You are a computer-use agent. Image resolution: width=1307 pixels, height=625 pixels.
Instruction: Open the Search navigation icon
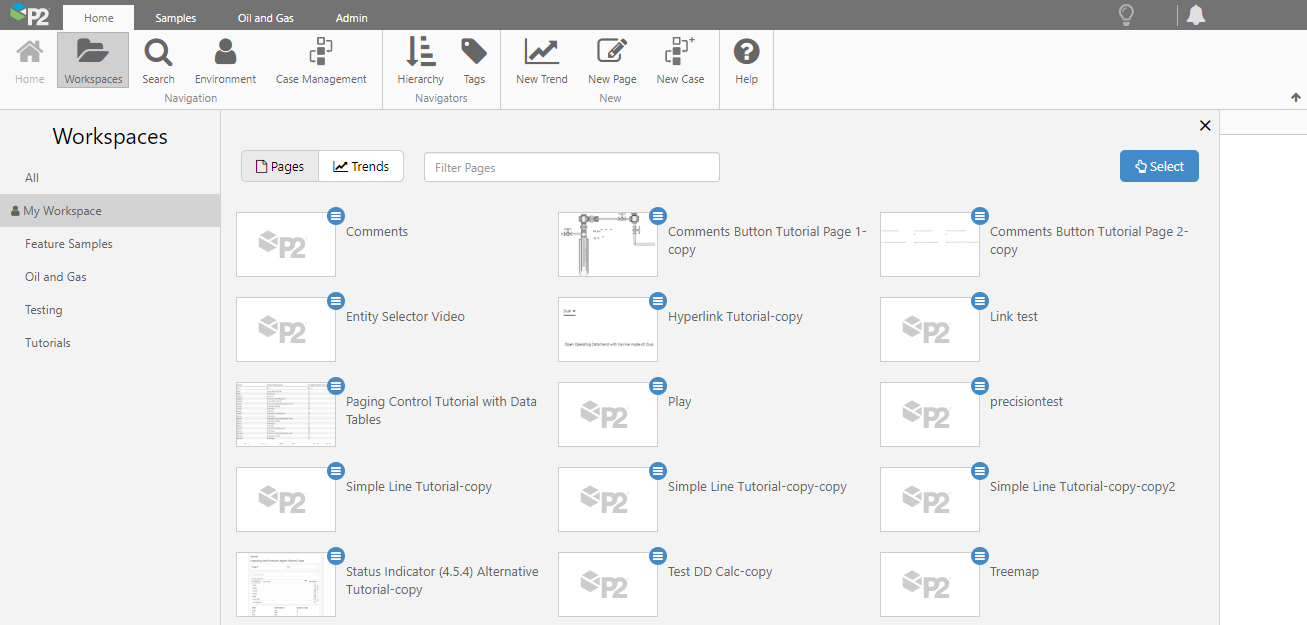(x=158, y=60)
